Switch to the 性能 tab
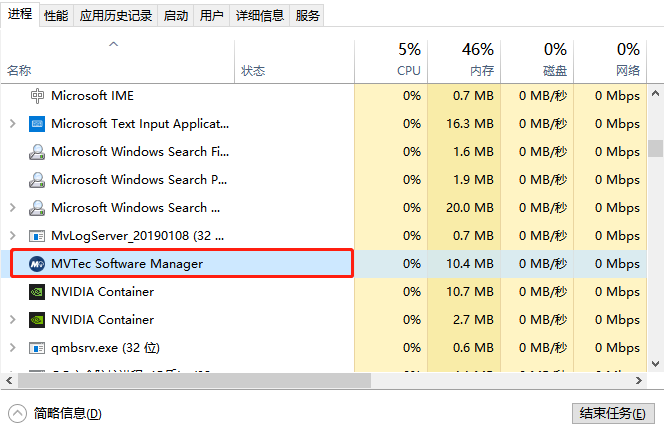The image size is (664, 438). click(x=56, y=16)
